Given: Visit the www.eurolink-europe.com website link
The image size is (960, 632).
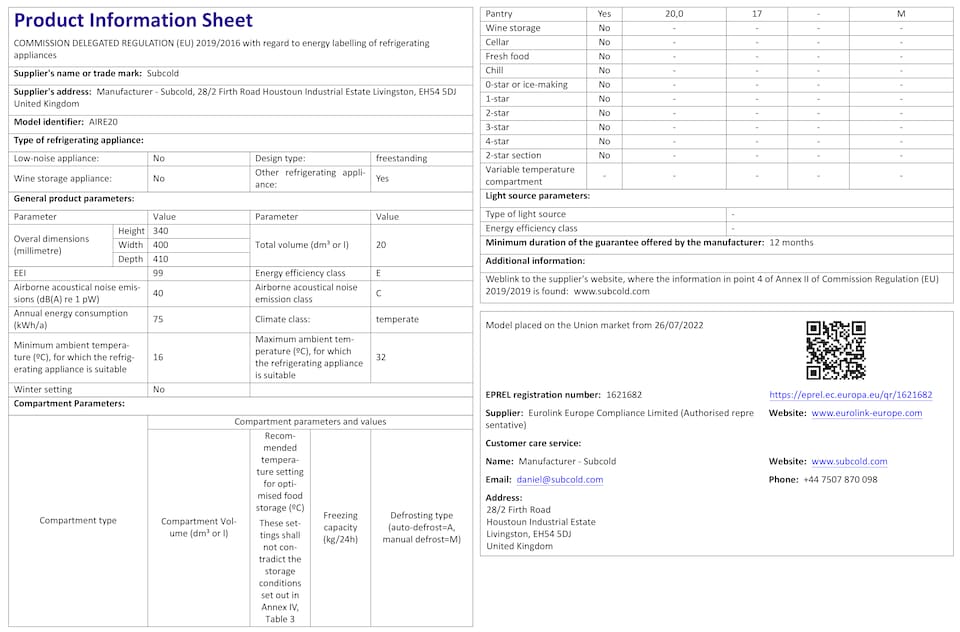Looking at the screenshot, I should [866, 413].
